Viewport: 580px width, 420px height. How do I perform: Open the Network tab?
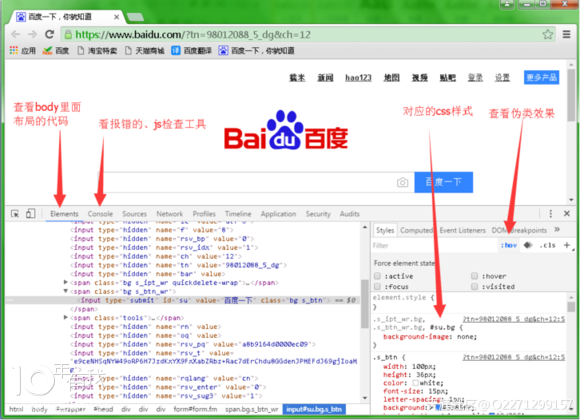coord(169,214)
